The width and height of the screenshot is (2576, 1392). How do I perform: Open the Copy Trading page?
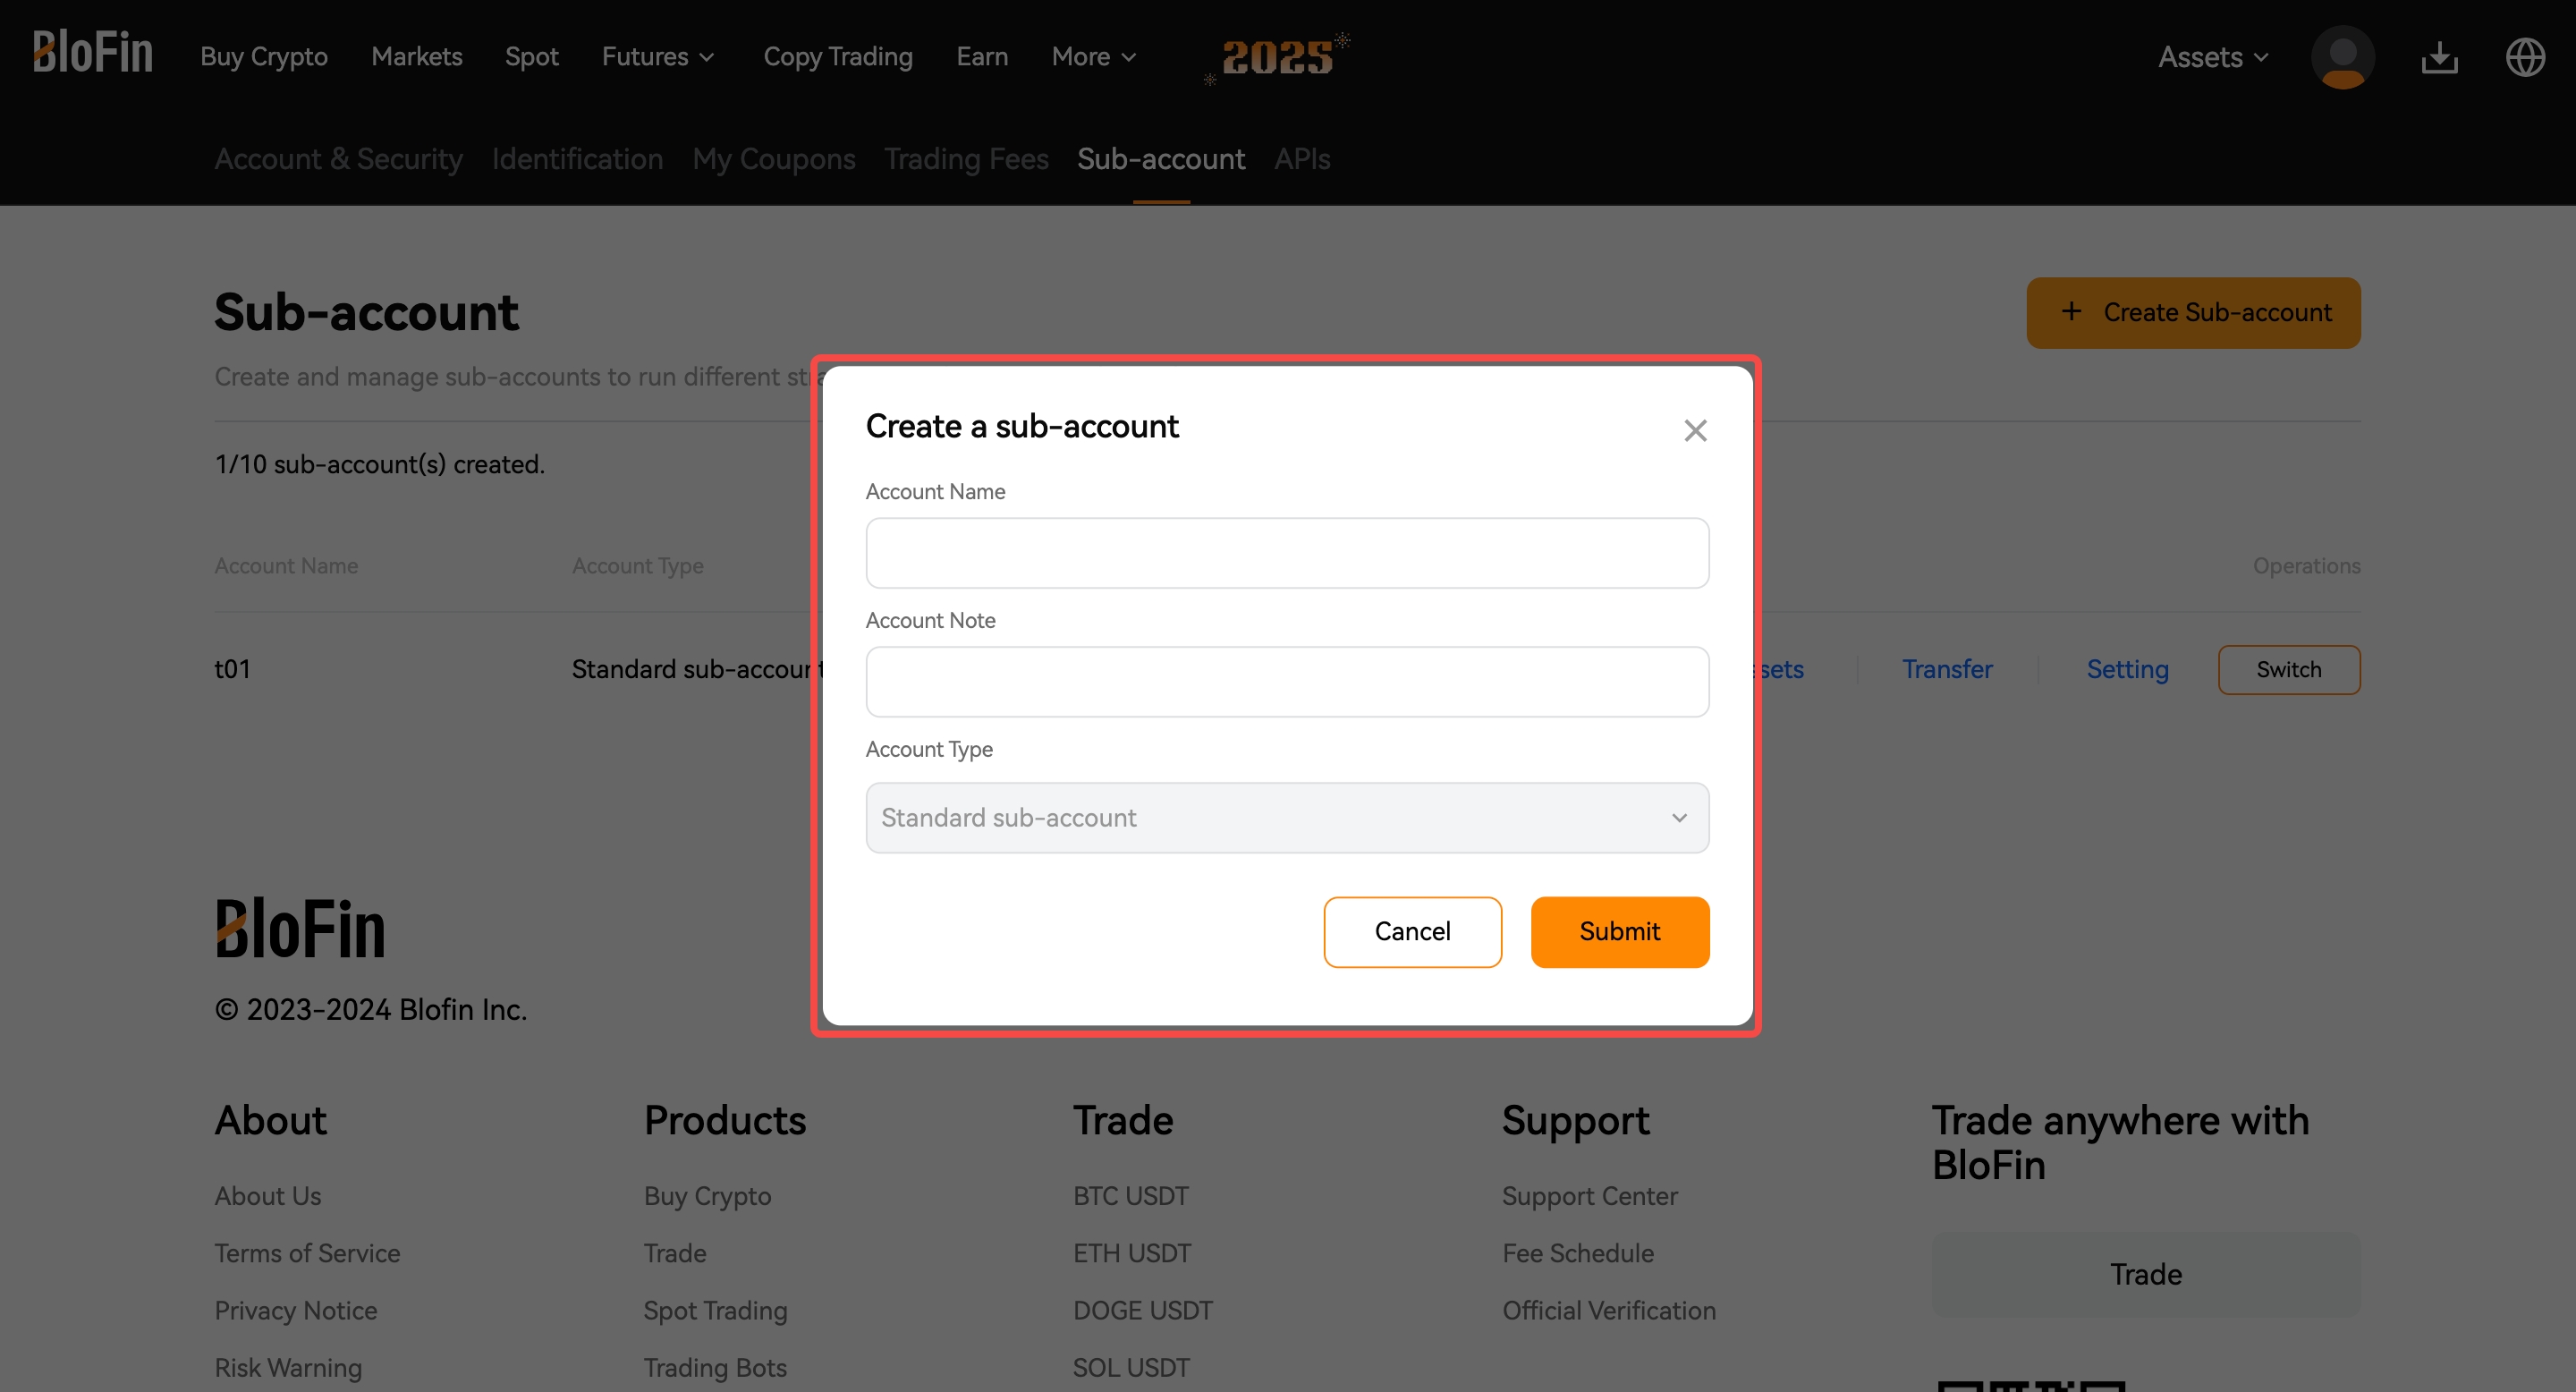[838, 57]
